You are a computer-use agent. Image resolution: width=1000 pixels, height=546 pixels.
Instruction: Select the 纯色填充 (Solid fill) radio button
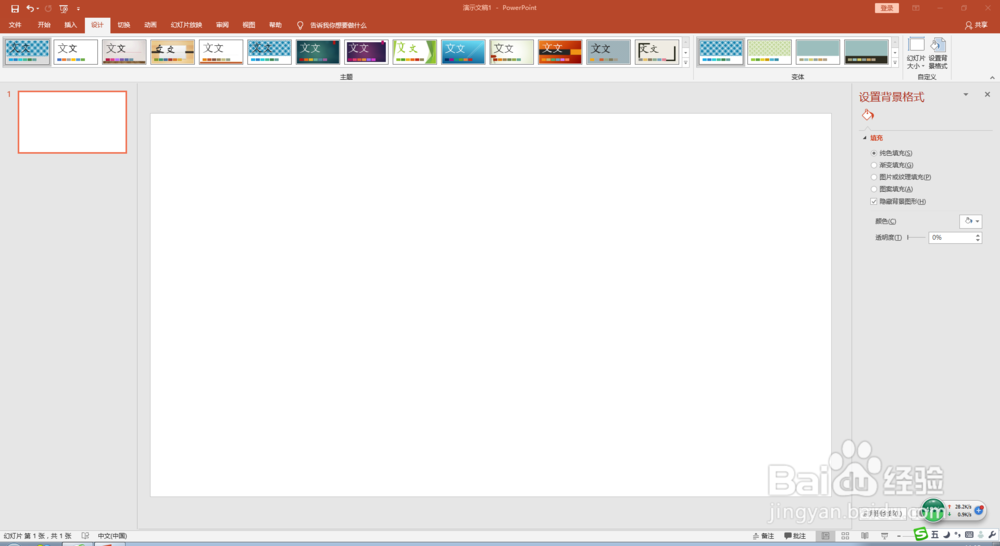tap(874, 153)
